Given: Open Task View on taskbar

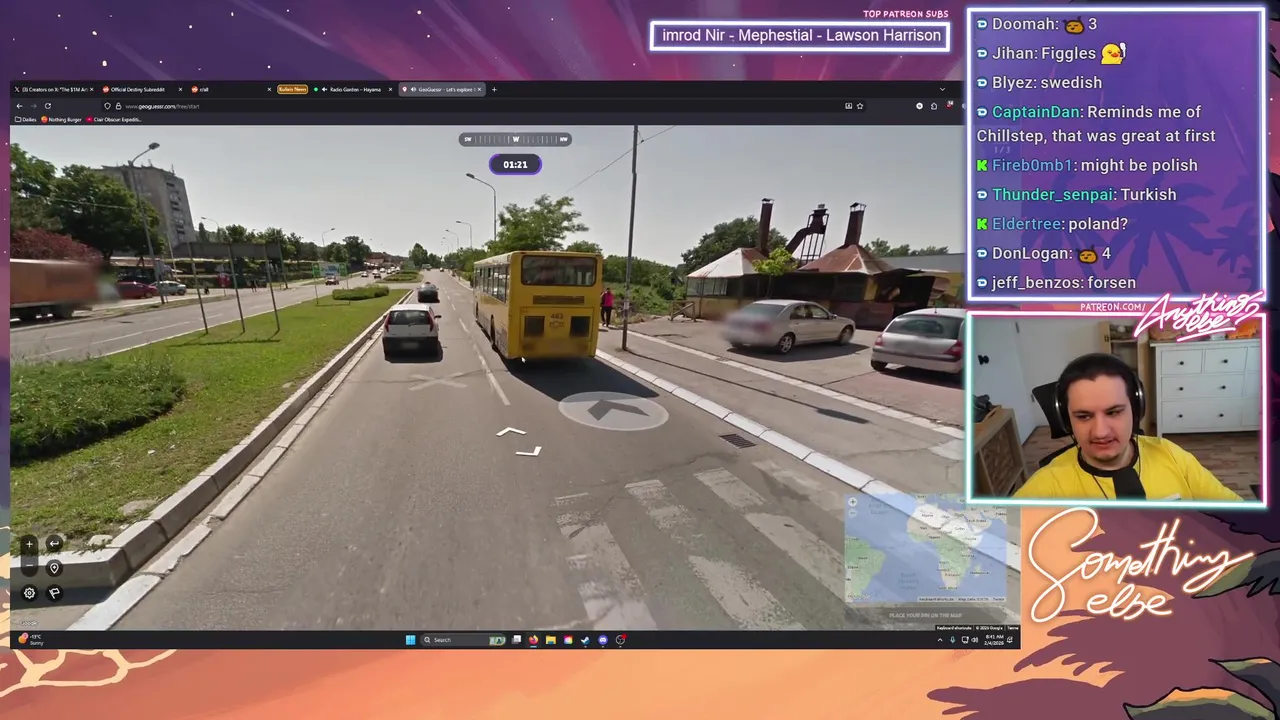Looking at the screenshot, I should pyautogui.click(x=516, y=640).
